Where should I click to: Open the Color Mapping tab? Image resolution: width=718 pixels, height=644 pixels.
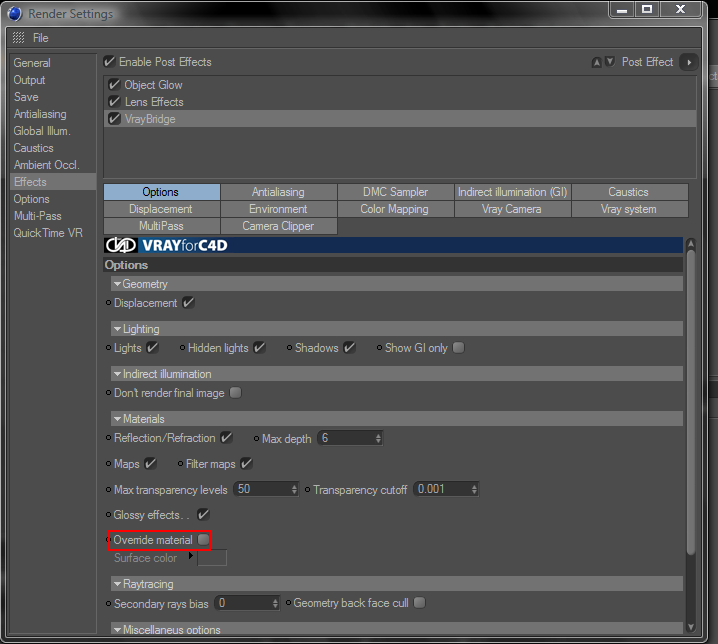point(396,209)
